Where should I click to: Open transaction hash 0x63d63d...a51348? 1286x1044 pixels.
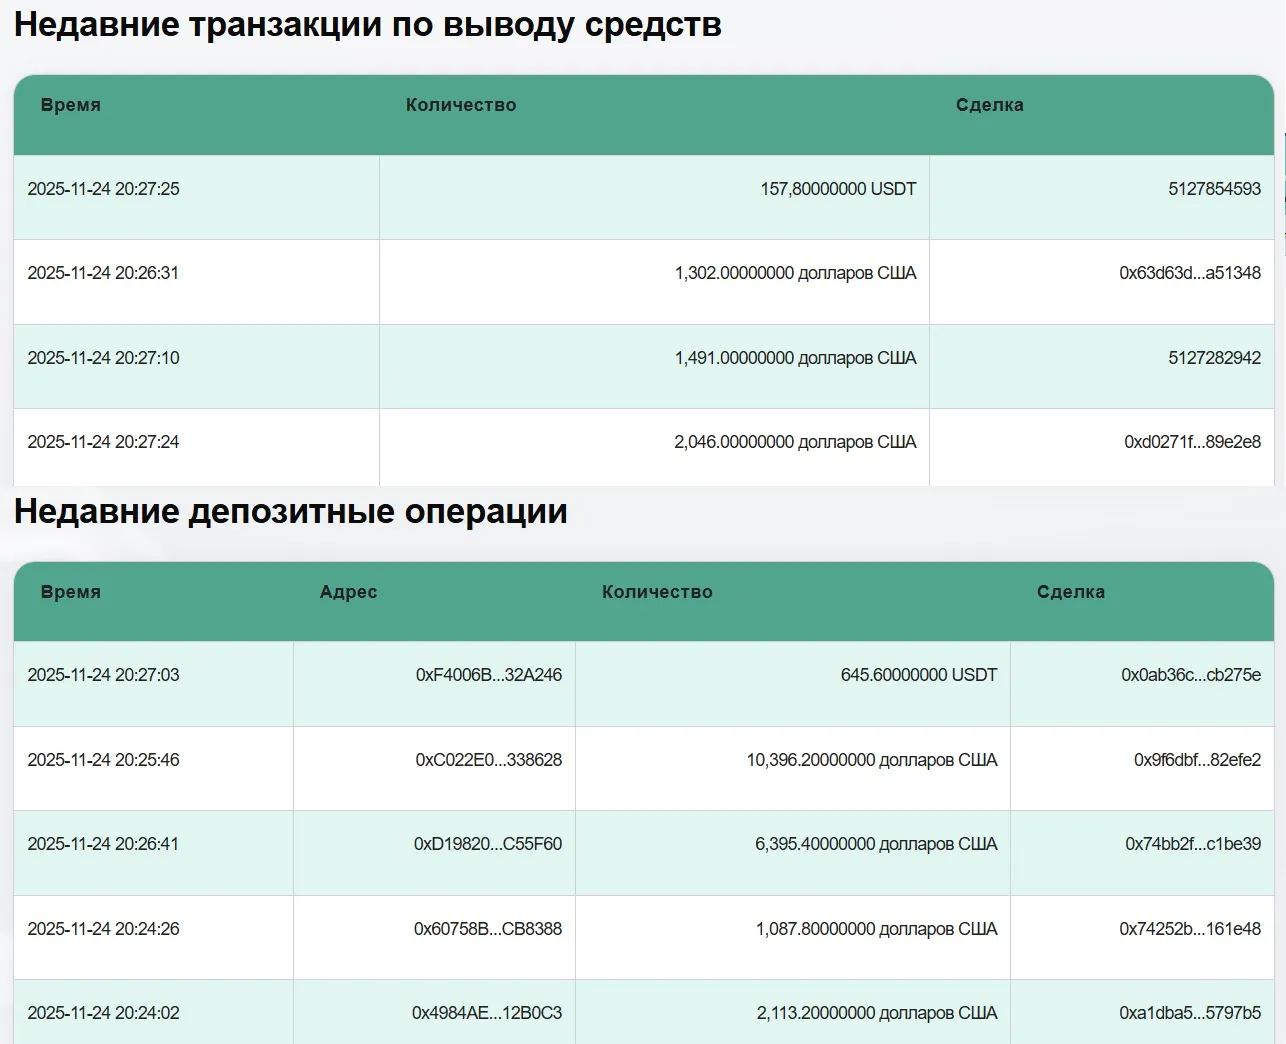click(x=1190, y=273)
